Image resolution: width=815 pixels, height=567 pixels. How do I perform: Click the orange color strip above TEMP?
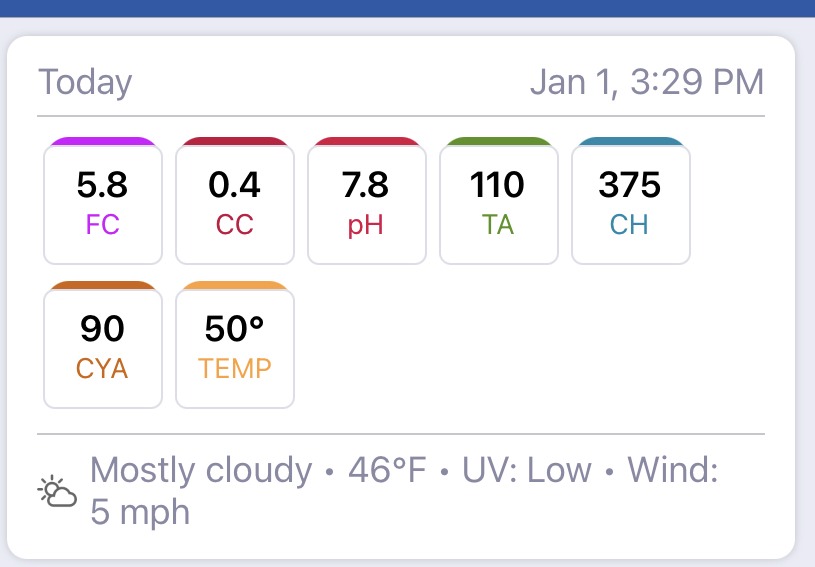coord(235,285)
